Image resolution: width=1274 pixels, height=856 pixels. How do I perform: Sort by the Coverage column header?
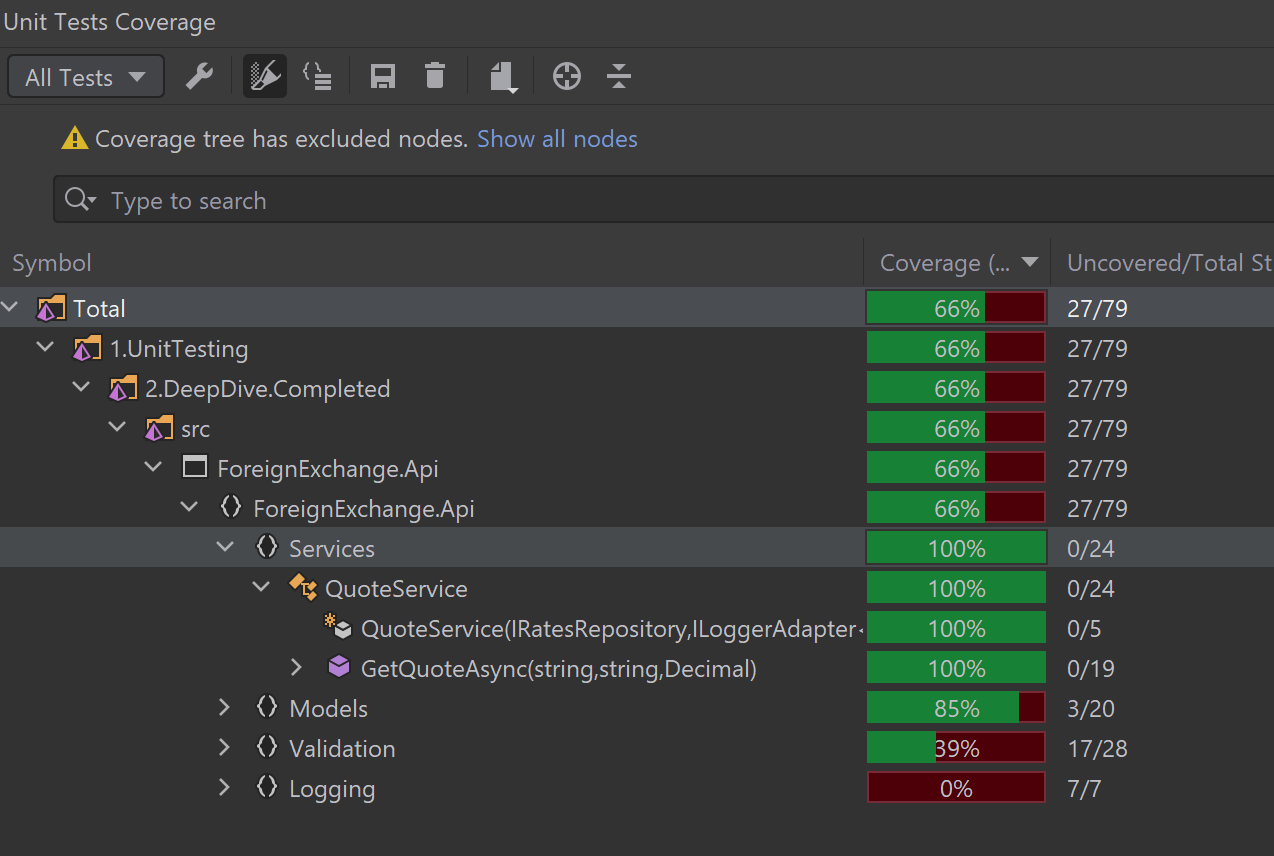[x=944, y=263]
